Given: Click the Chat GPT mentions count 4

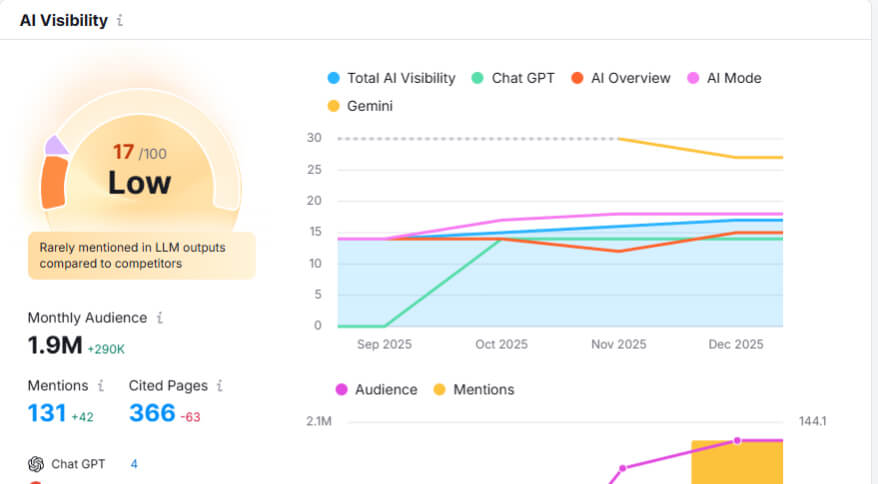Looking at the screenshot, I should 134,464.
